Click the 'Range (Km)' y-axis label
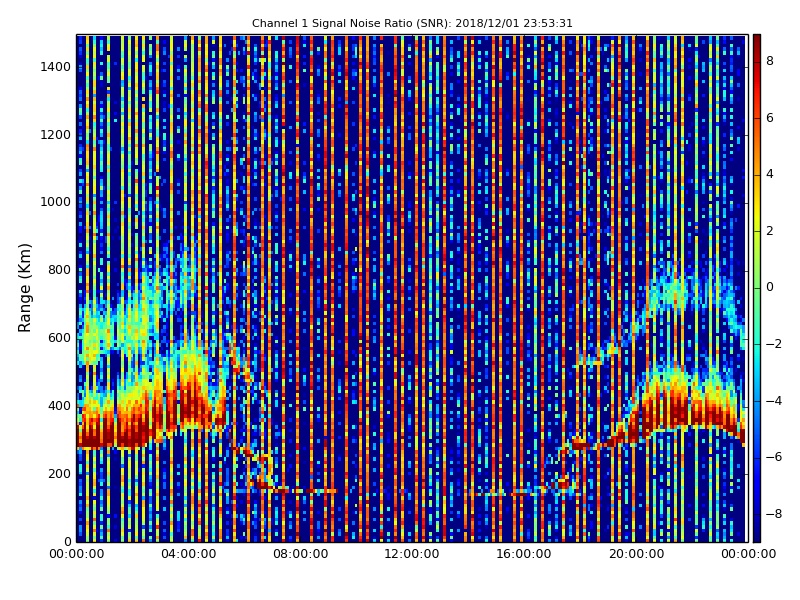Image resolution: width=800 pixels, height=600 pixels. coord(24,288)
